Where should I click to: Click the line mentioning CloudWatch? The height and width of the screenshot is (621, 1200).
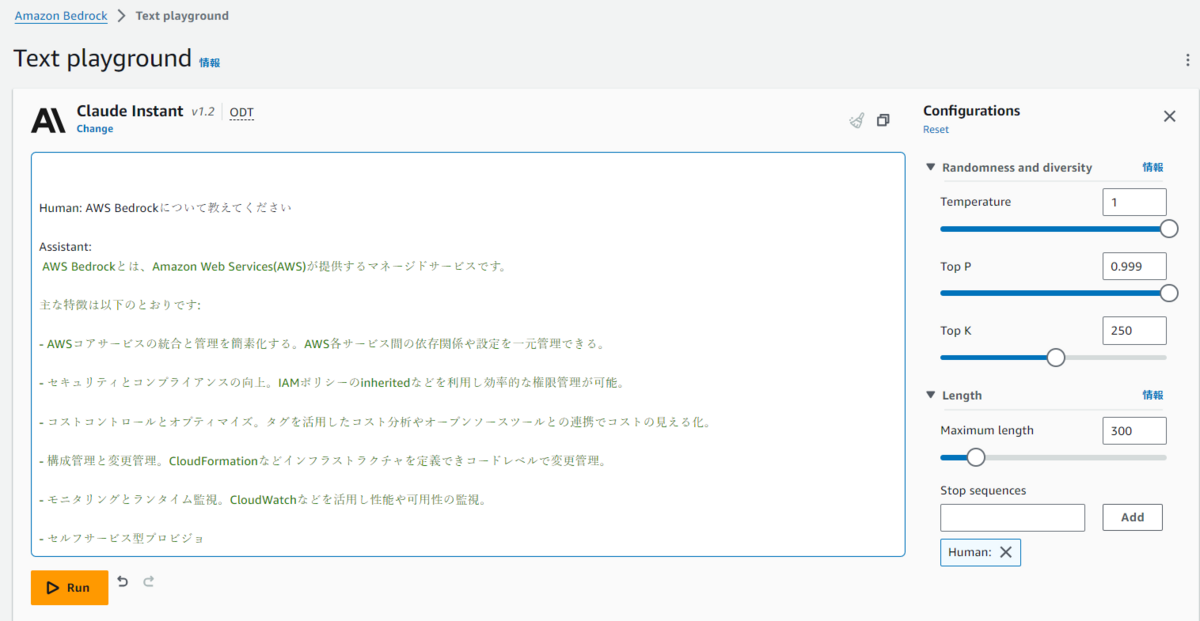click(x=262, y=499)
